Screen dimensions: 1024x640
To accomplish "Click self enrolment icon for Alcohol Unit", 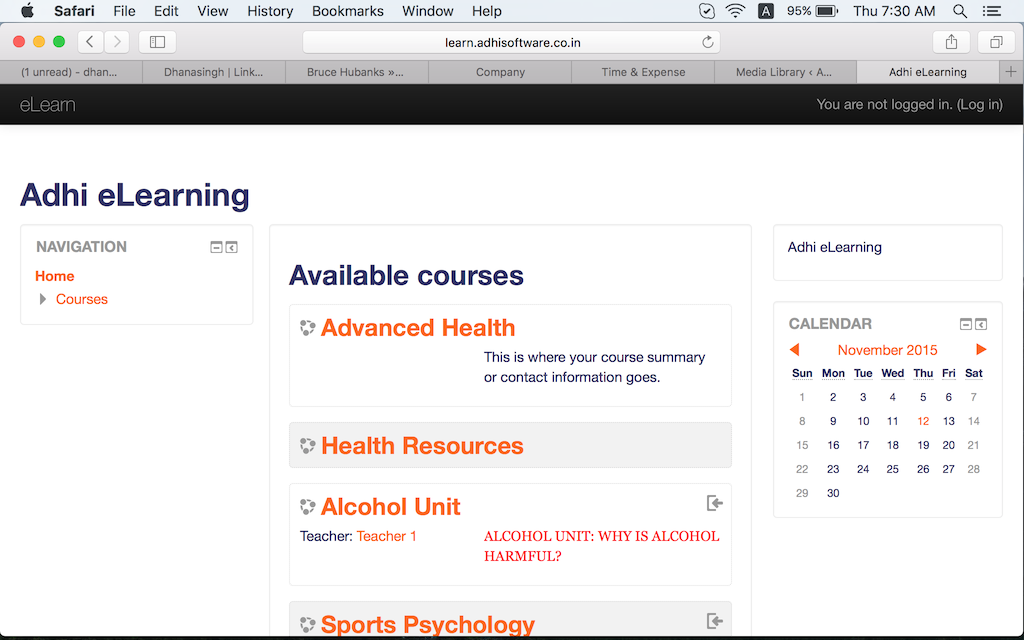I will click(x=714, y=503).
